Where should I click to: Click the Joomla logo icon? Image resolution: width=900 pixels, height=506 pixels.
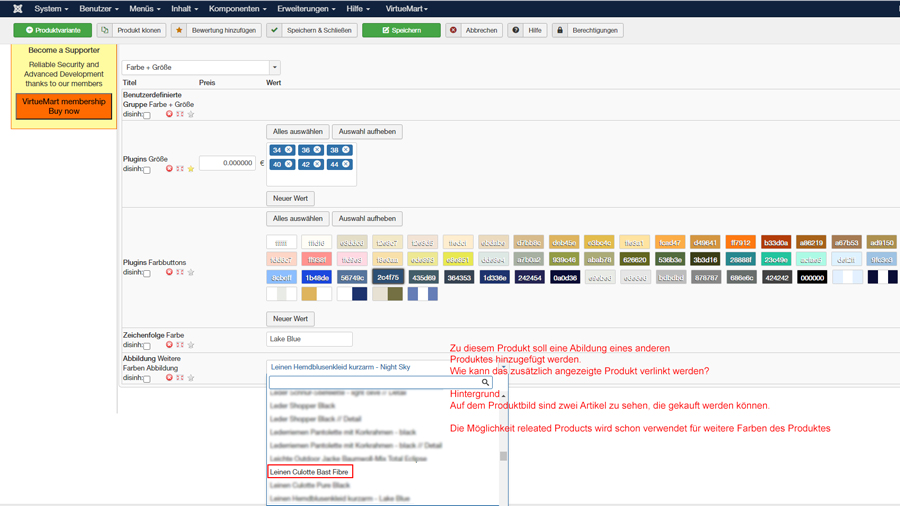(17, 9)
